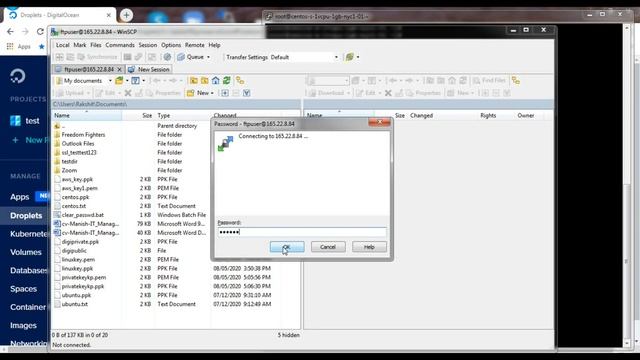The height and width of the screenshot is (360, 640).
Task: Open the Remote menu
Action: (195, 45)
